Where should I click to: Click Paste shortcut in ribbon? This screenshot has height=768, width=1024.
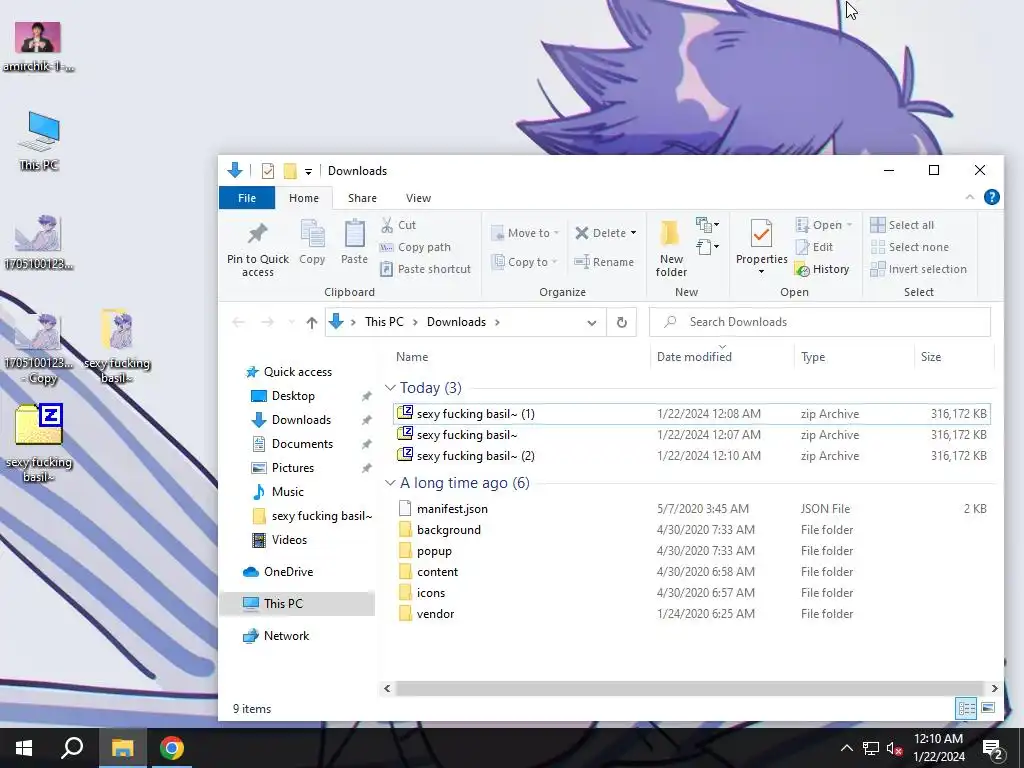click(425, 269)
